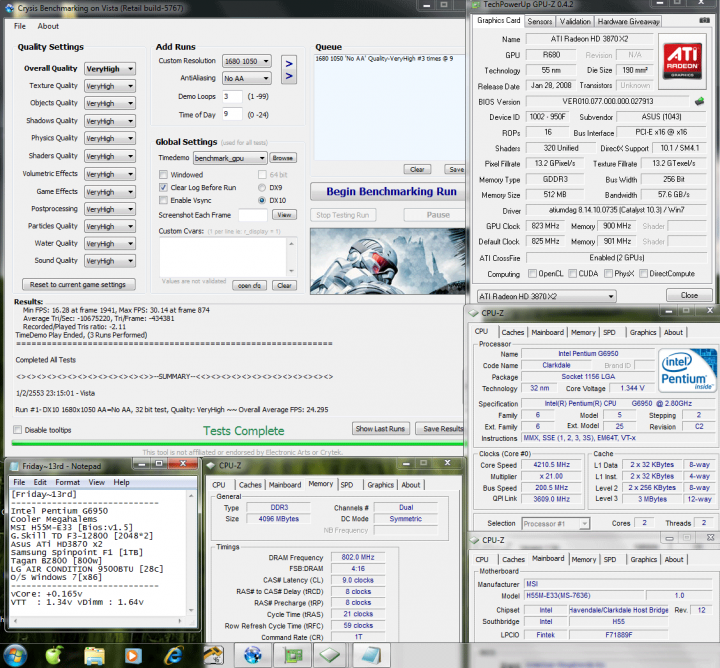The width and height of the screenshot is (720, 668).
Task: Open the About menu in benchmark tool
Action: (48, 26)
